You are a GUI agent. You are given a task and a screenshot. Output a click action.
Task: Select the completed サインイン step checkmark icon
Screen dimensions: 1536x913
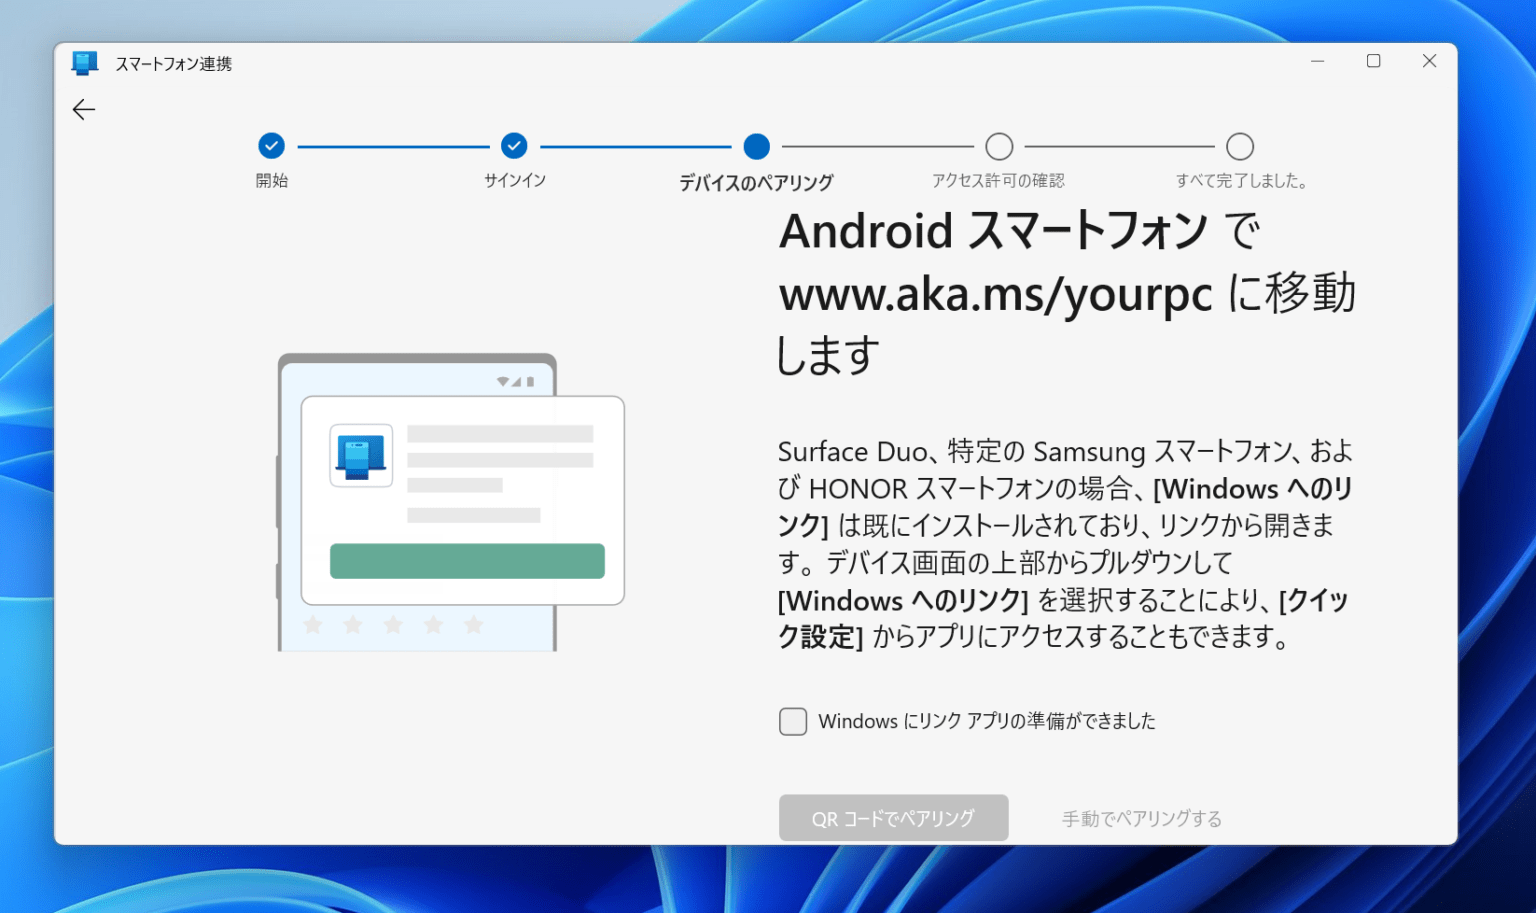tap(514, 146)
